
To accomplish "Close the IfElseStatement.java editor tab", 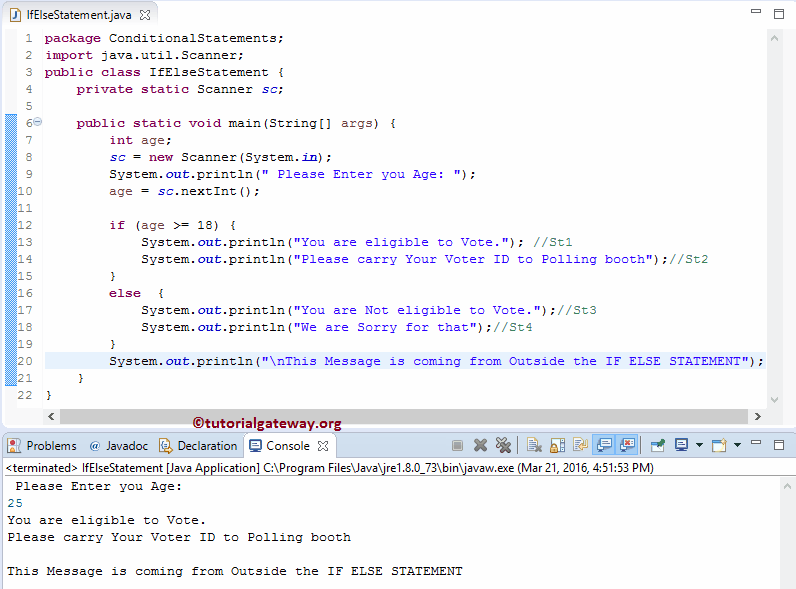I will pyautogui.click(x=145, y=15).
